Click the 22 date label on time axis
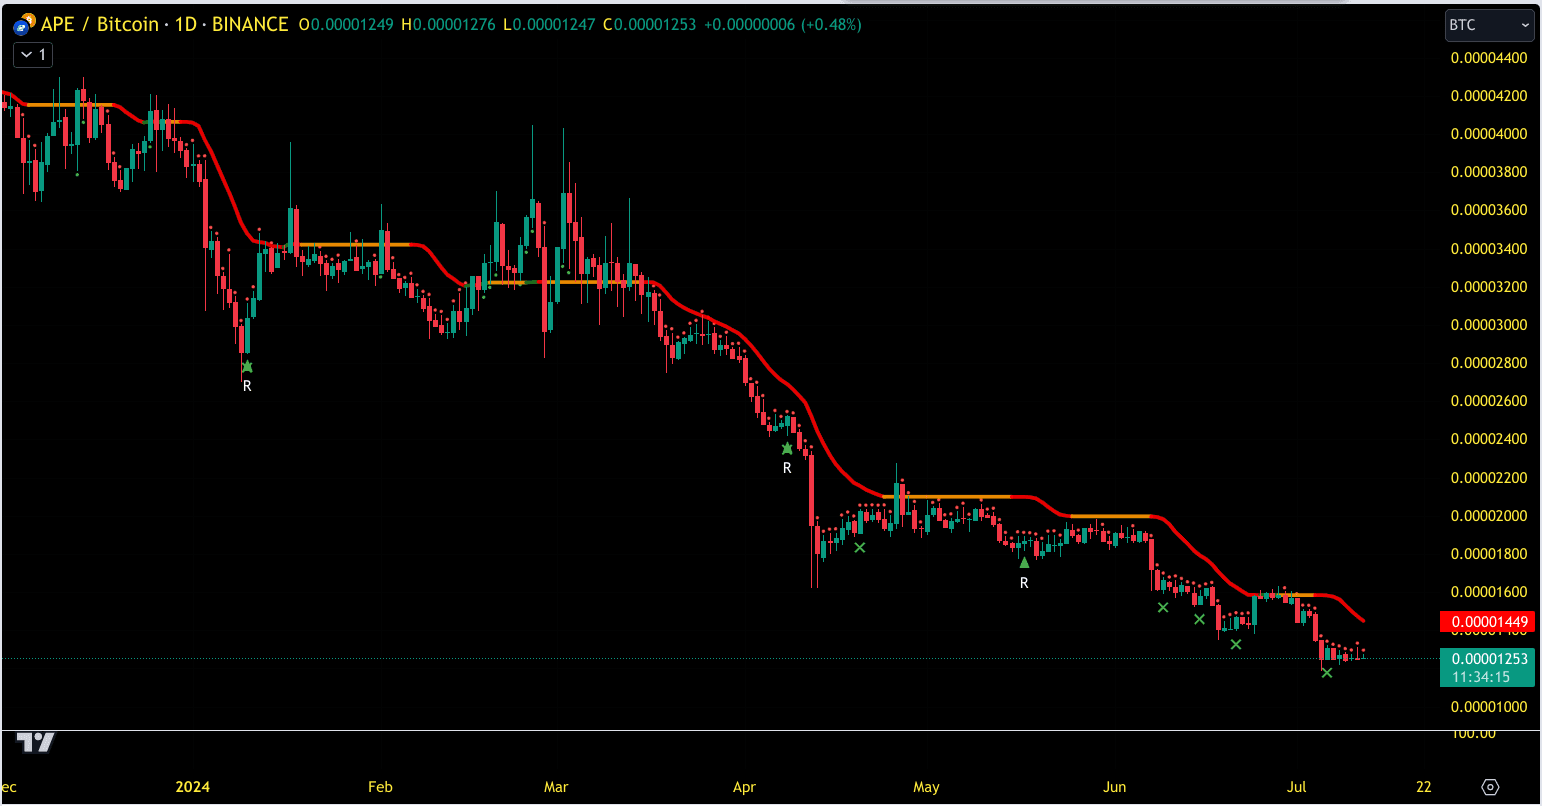Viewport: 1542px width, 806px height. click(x=1424, y=787)
